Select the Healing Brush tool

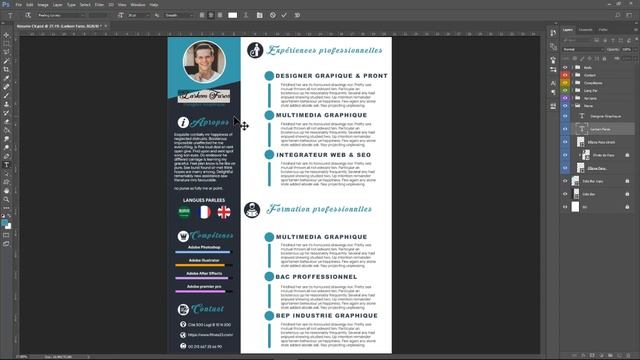pos(6,87)
